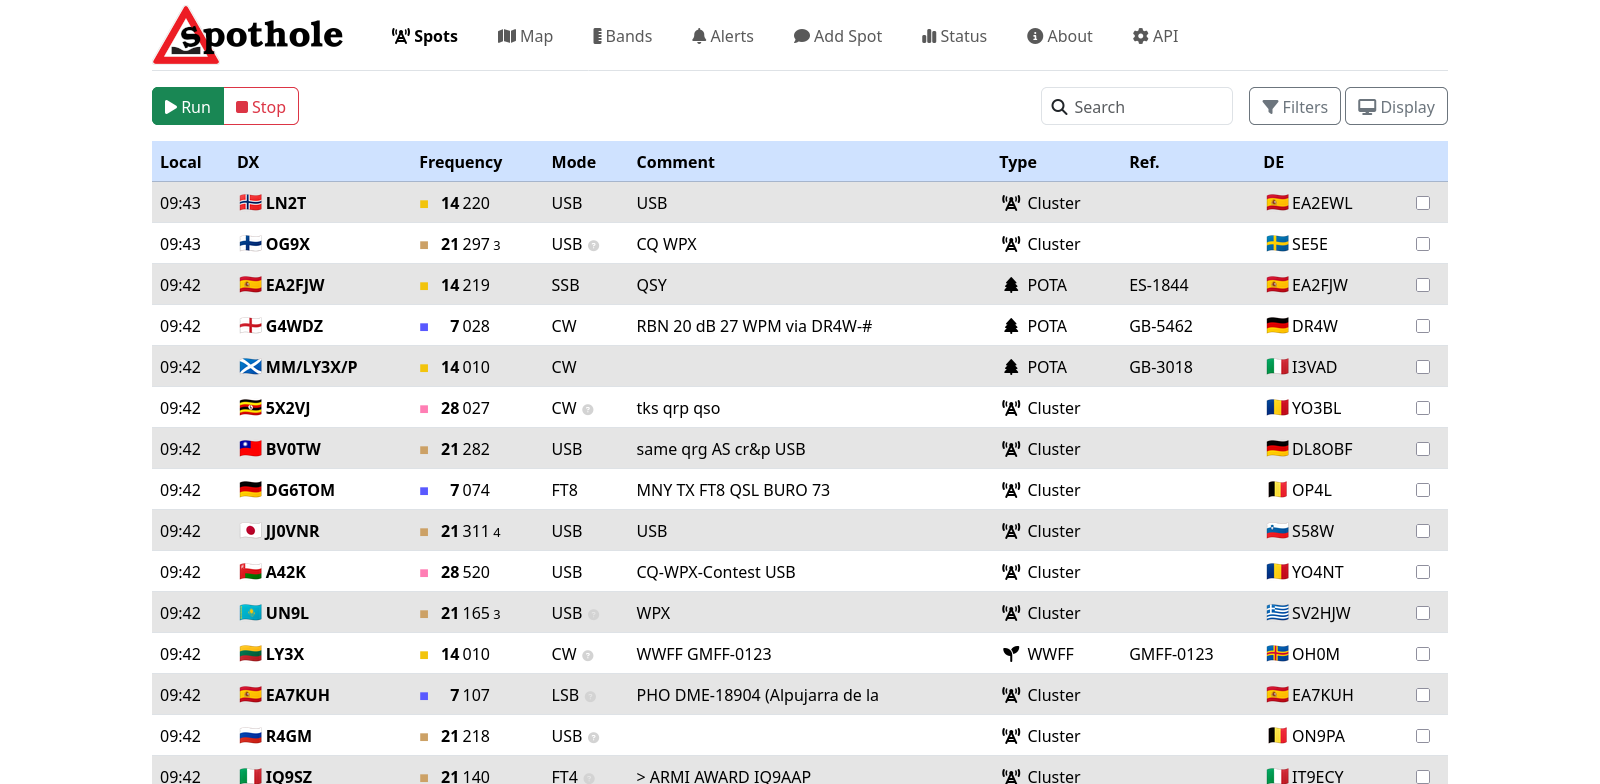Open the Alerts page

pyautogui.click(x=722, y=36)
